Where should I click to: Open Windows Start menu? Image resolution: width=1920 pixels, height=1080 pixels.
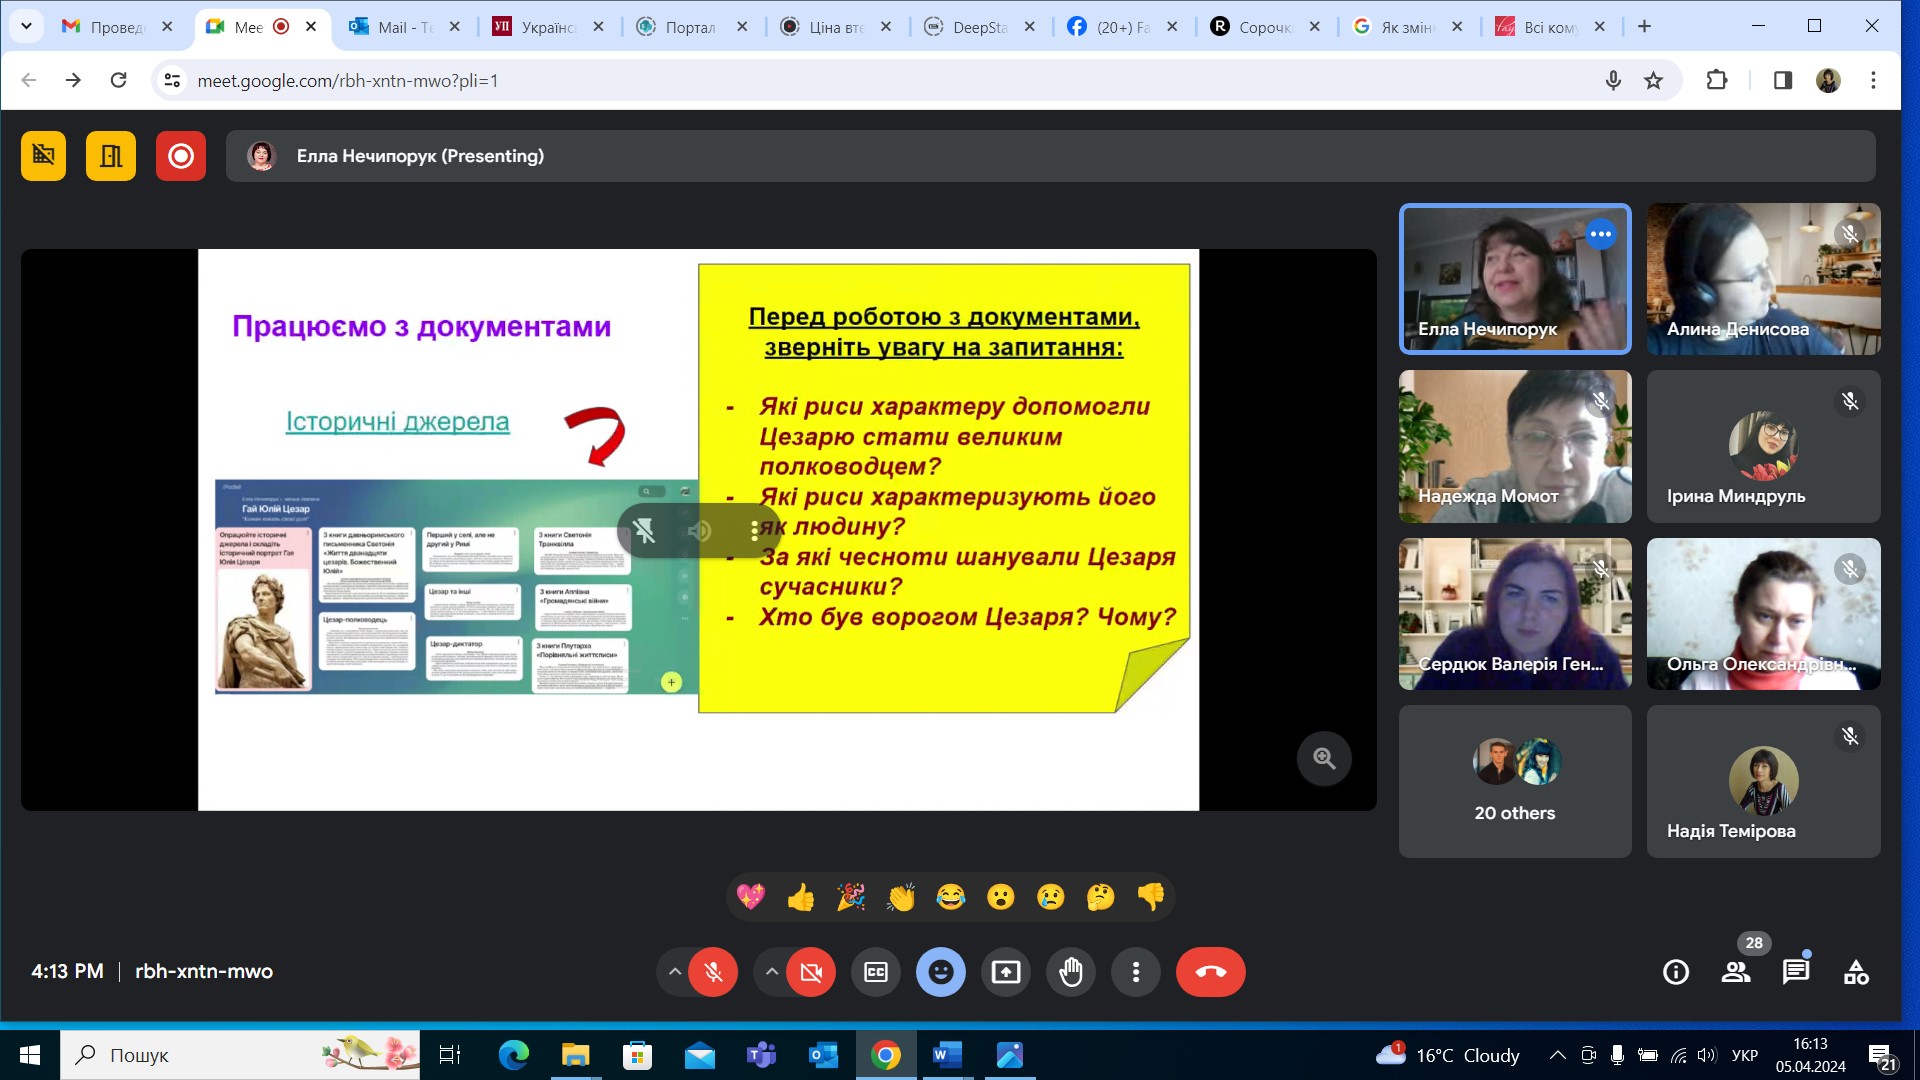click(x=30, y=1055)
